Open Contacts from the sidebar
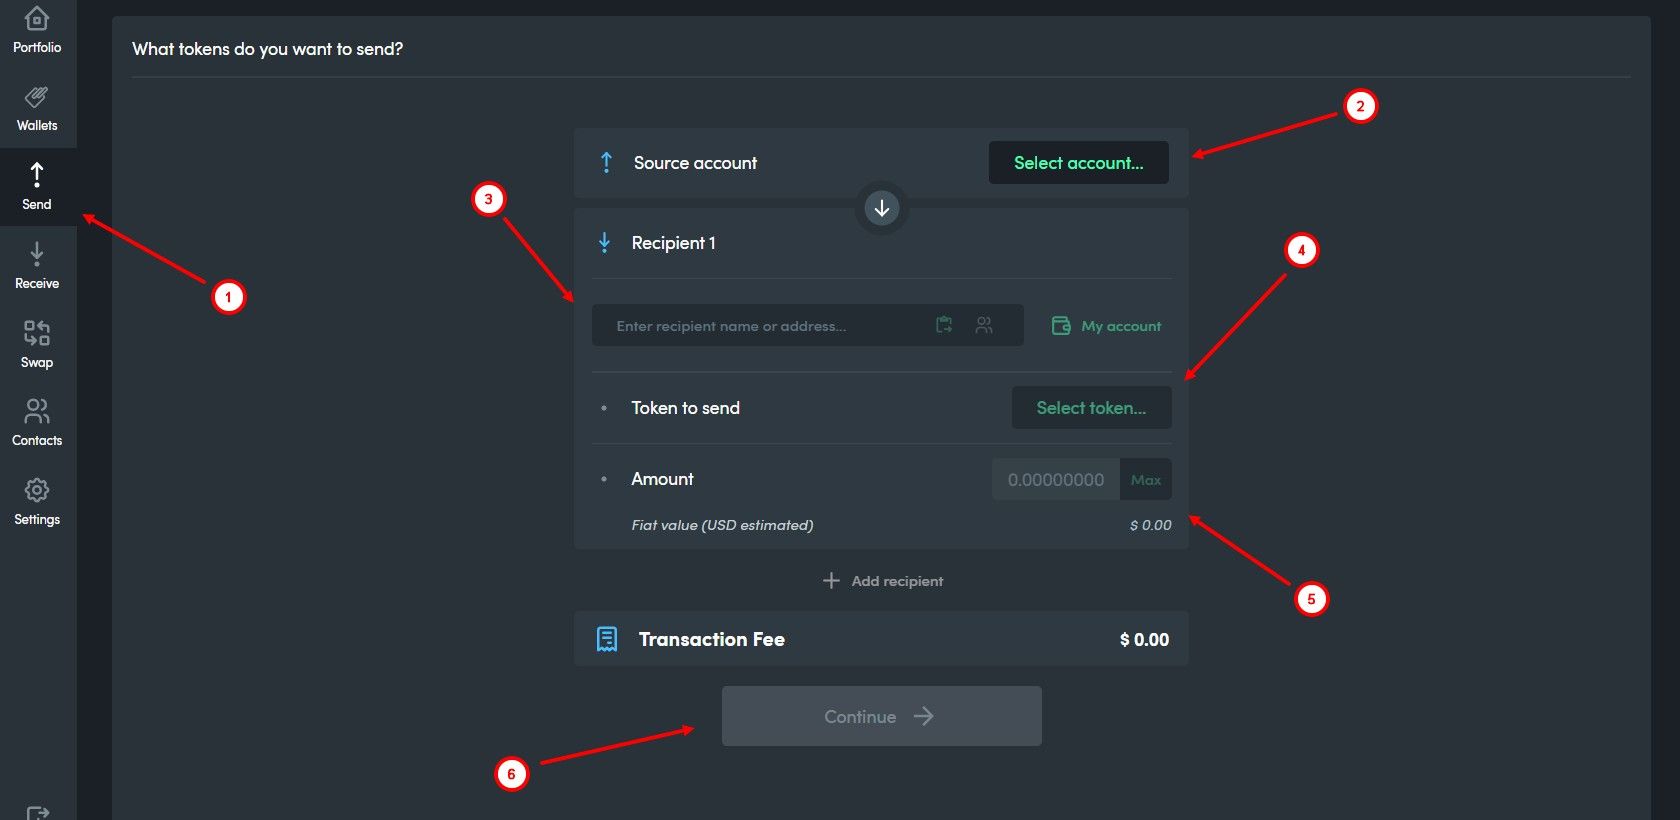Screen dimensions: 1680x820 tap(37, 423)
